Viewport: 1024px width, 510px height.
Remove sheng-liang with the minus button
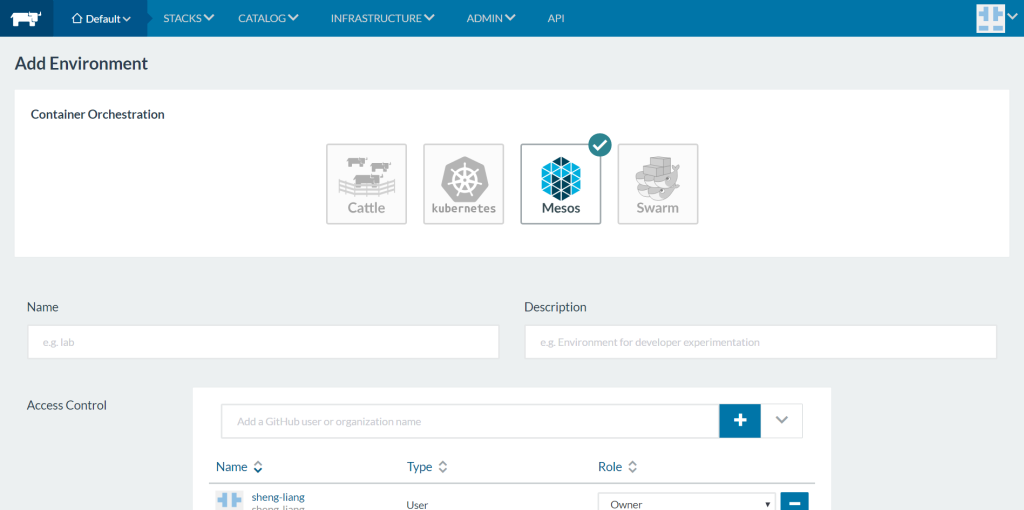794,503
